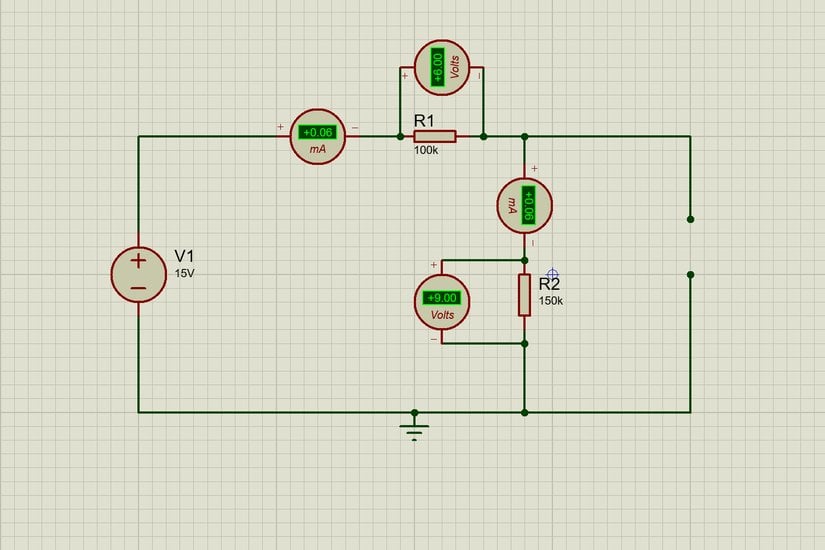Click the horizontal mA ammeter left of R1
This screenshot has height=550, width=825.
click(318, 137)
